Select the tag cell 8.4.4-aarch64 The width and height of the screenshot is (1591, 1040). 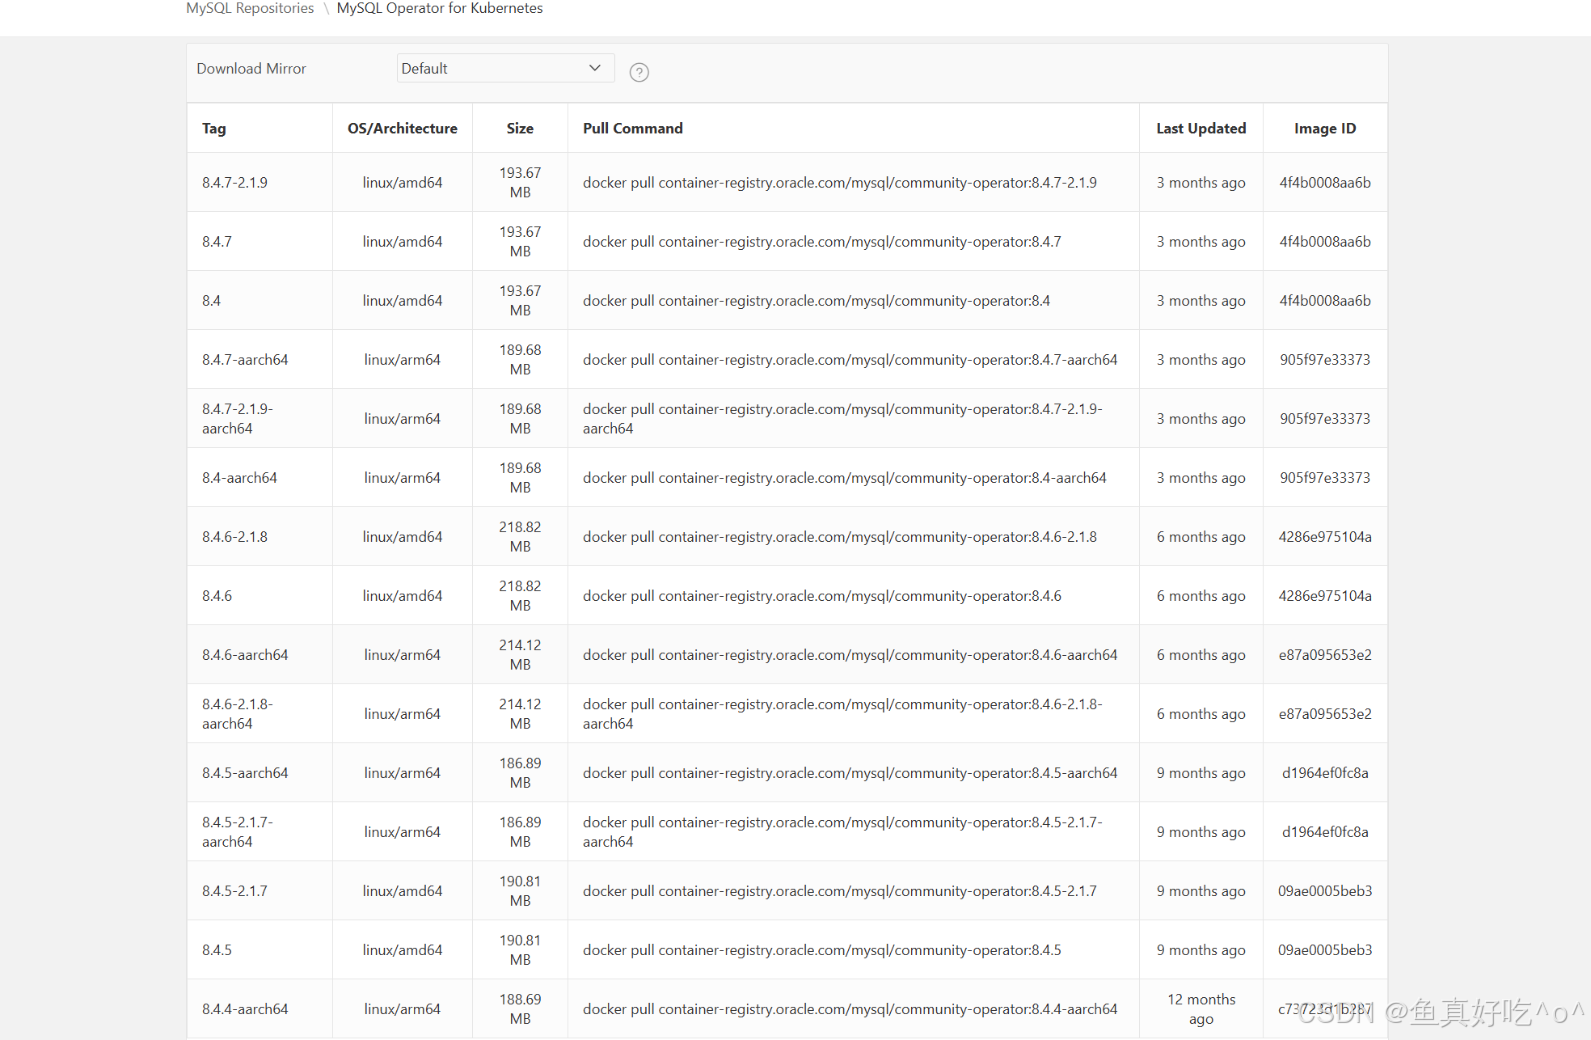tap(245, 1008)
